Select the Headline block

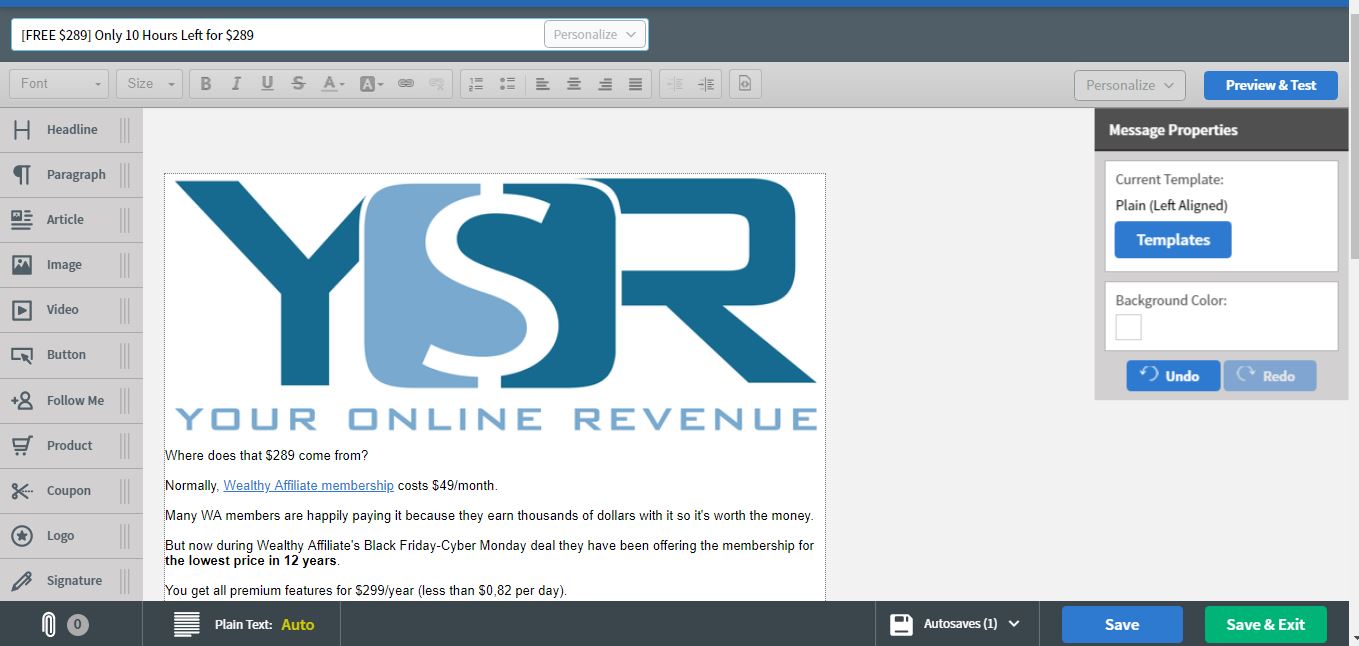pyautogui.click(x=71, y=130)
